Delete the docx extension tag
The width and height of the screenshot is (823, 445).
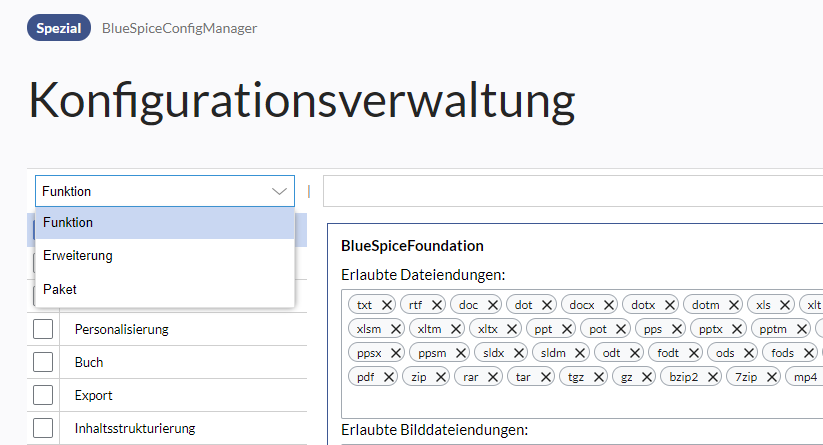(x=607, y=305)
